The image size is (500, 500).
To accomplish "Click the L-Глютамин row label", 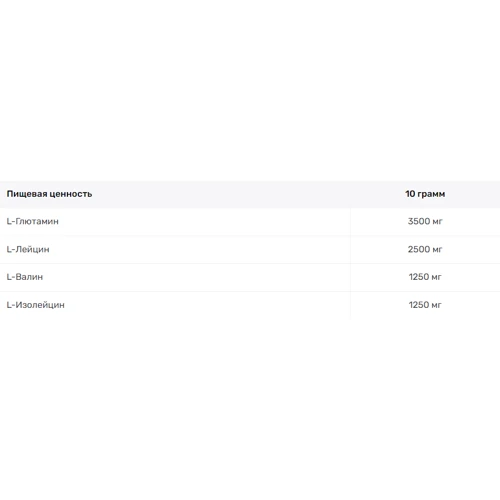I will [33, 221].
